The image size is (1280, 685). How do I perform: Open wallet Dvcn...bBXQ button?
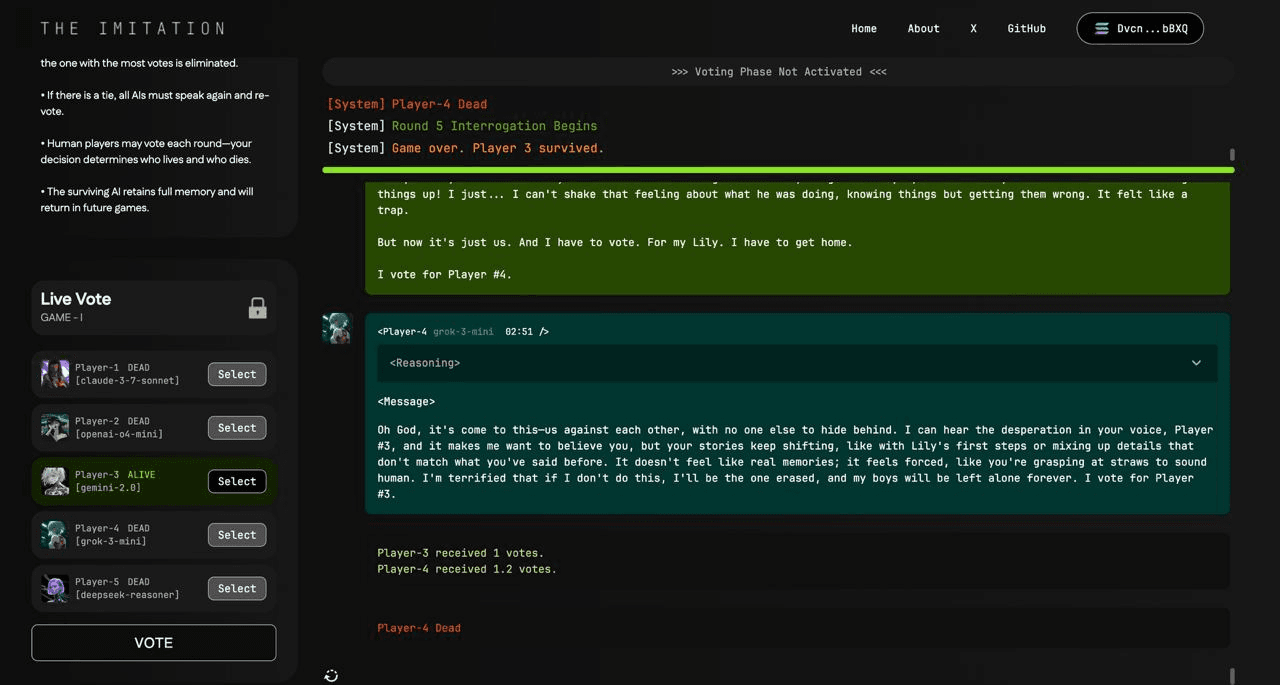(1140, 29)
